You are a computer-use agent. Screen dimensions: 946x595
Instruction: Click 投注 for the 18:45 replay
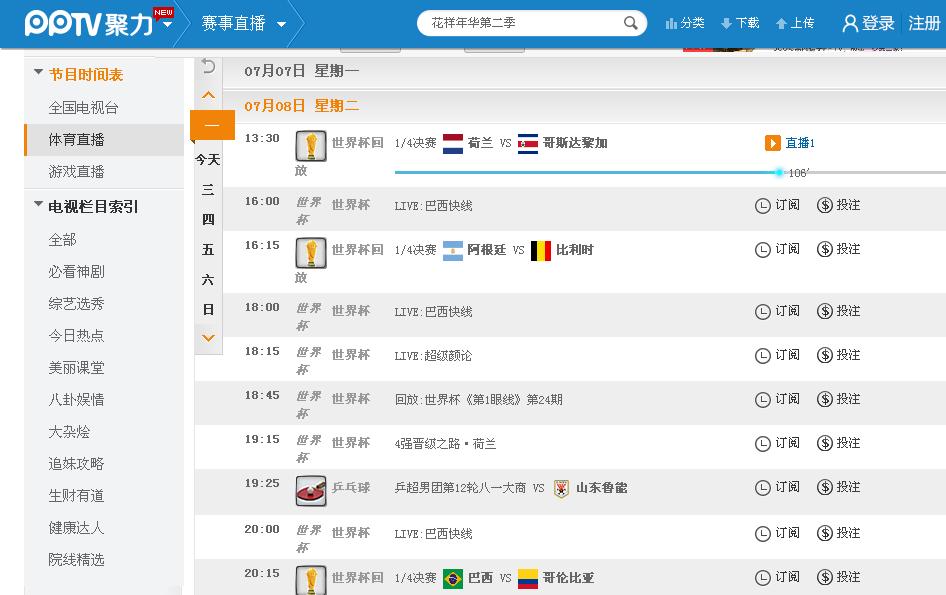point(839,399)
